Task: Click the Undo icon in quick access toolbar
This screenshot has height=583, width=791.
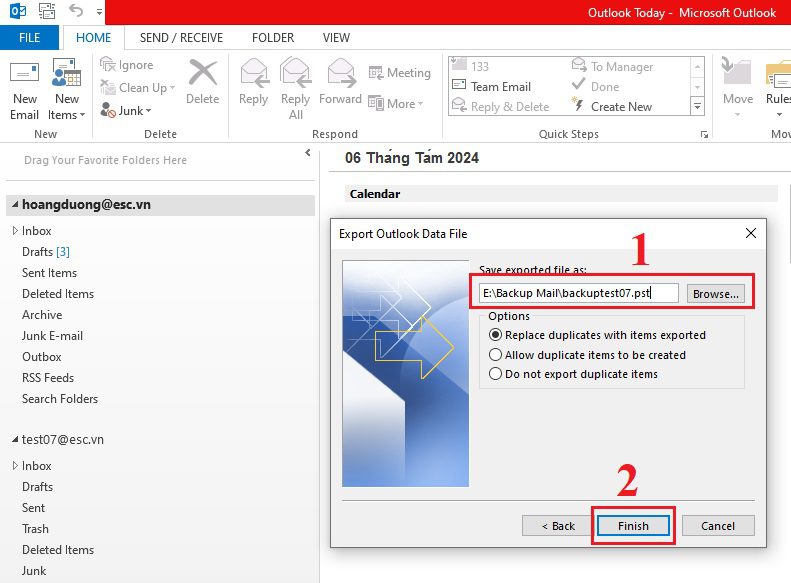Action: point(76,11)
